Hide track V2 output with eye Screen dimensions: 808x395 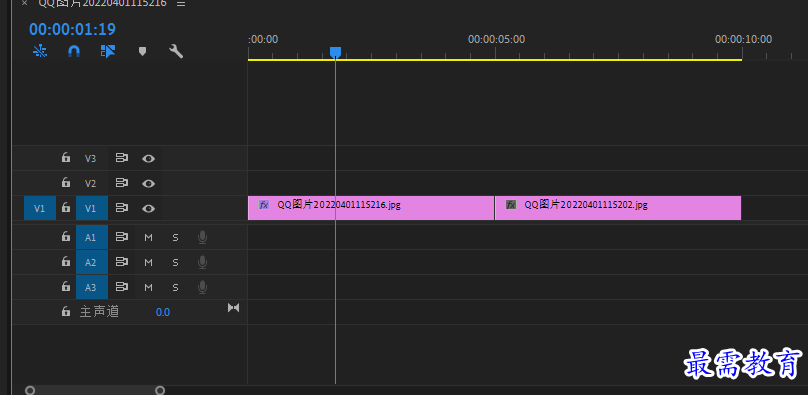(x=148, y=183)
